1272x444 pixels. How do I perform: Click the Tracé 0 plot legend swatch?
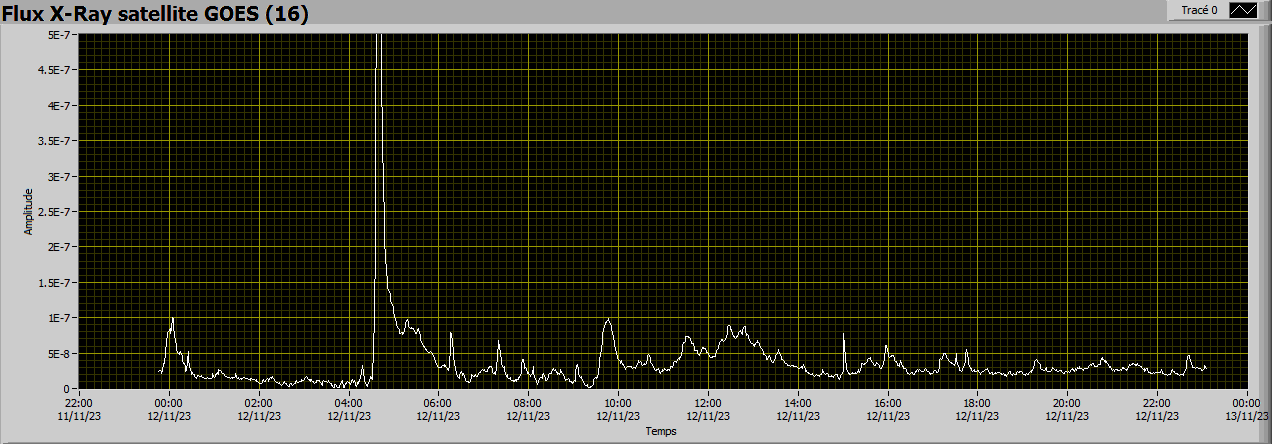coord(1243,10)
